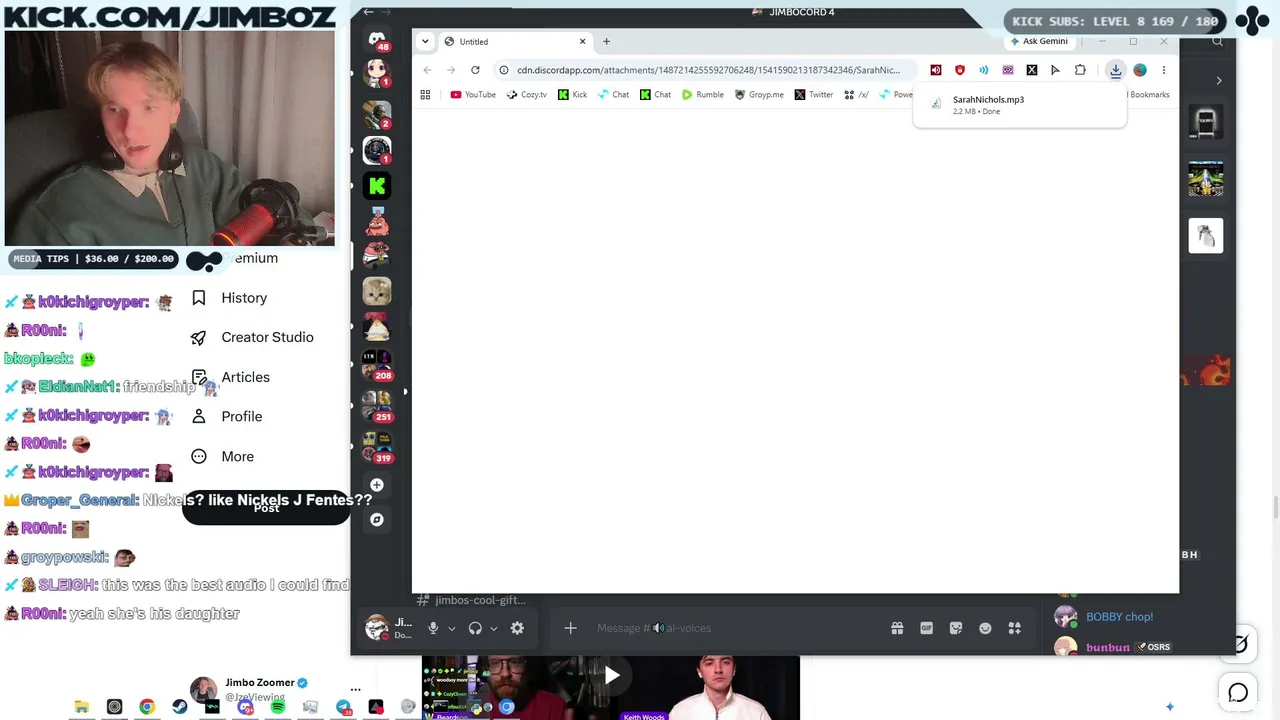Play the Keith Woods video thumbnail
The image size is (1280, 720).
point(611,676)
